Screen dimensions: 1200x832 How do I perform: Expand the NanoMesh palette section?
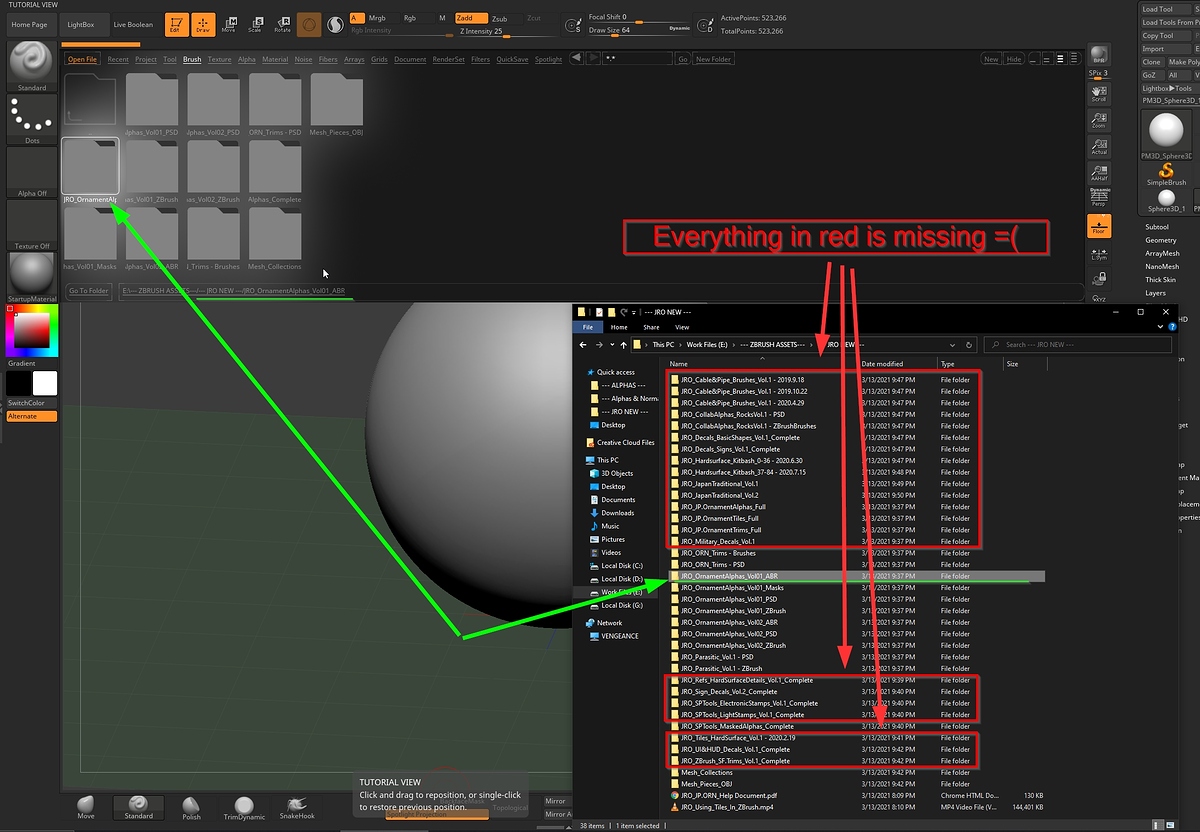1162,266
